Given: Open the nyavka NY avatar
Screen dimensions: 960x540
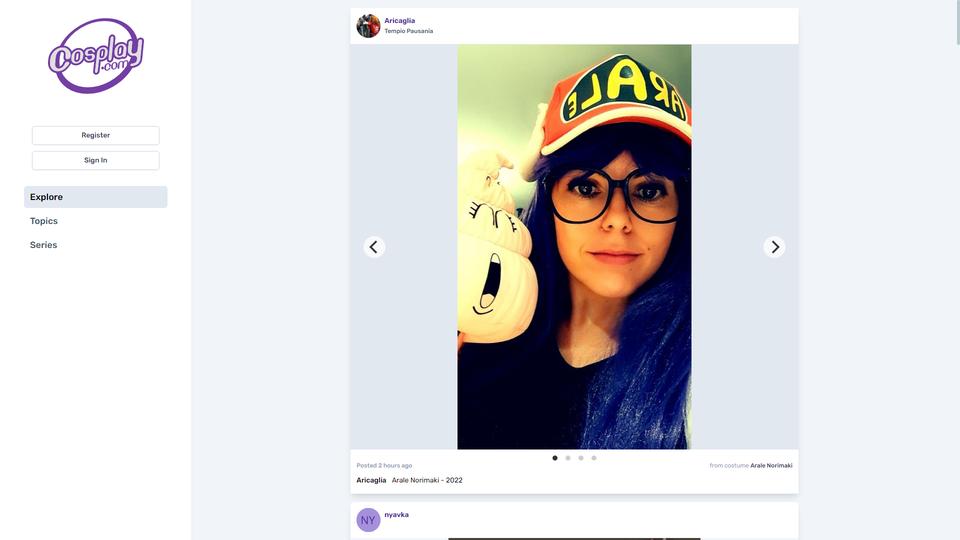Looking at the screenshot, I should (369, 520).
